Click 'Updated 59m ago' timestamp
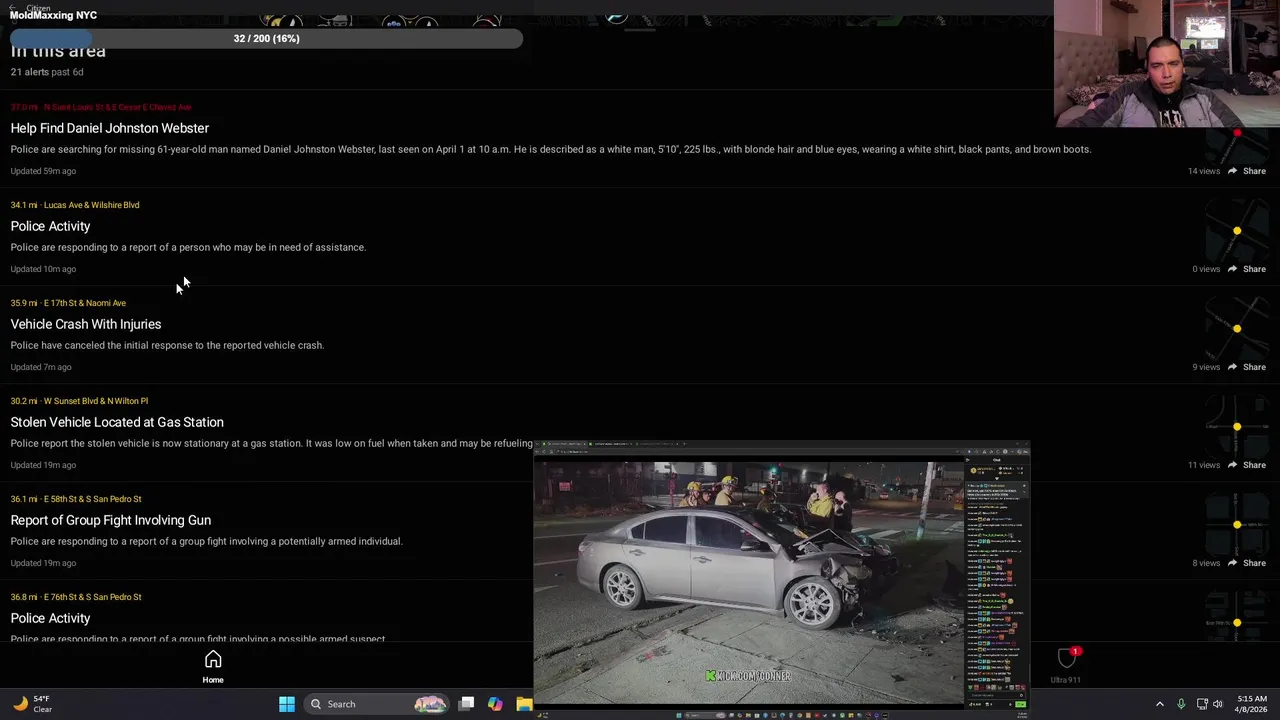This screenshot has width=1280, height=720. [43, 171]
